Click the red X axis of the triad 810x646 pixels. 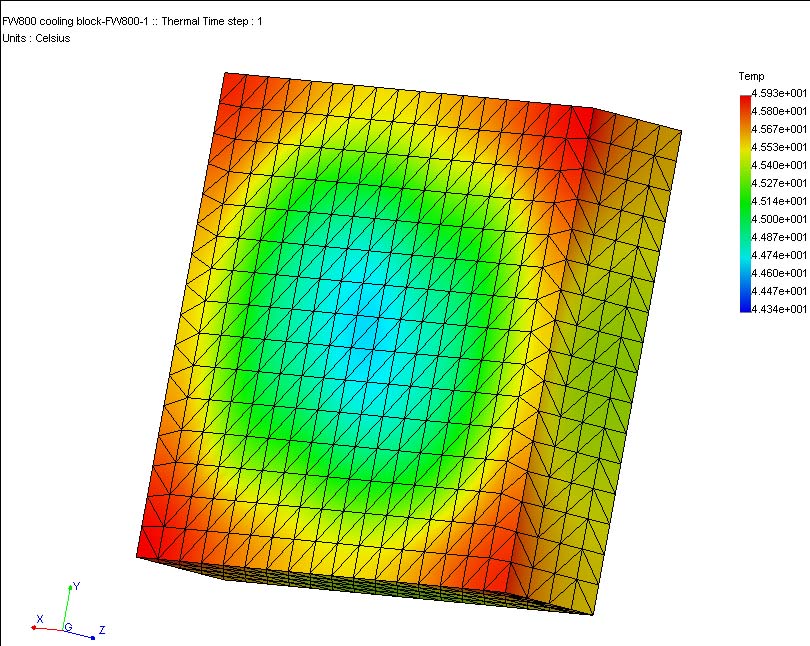(x=48, y=629)
